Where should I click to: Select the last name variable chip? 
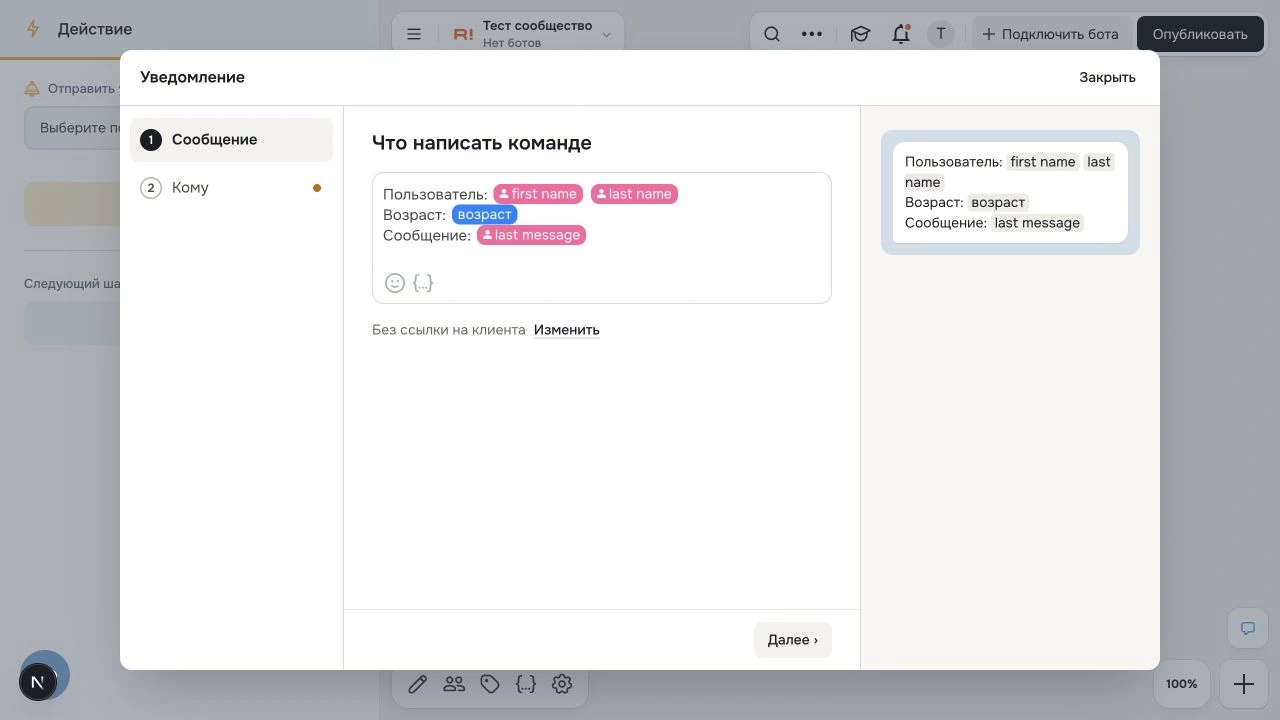[634, 194]
